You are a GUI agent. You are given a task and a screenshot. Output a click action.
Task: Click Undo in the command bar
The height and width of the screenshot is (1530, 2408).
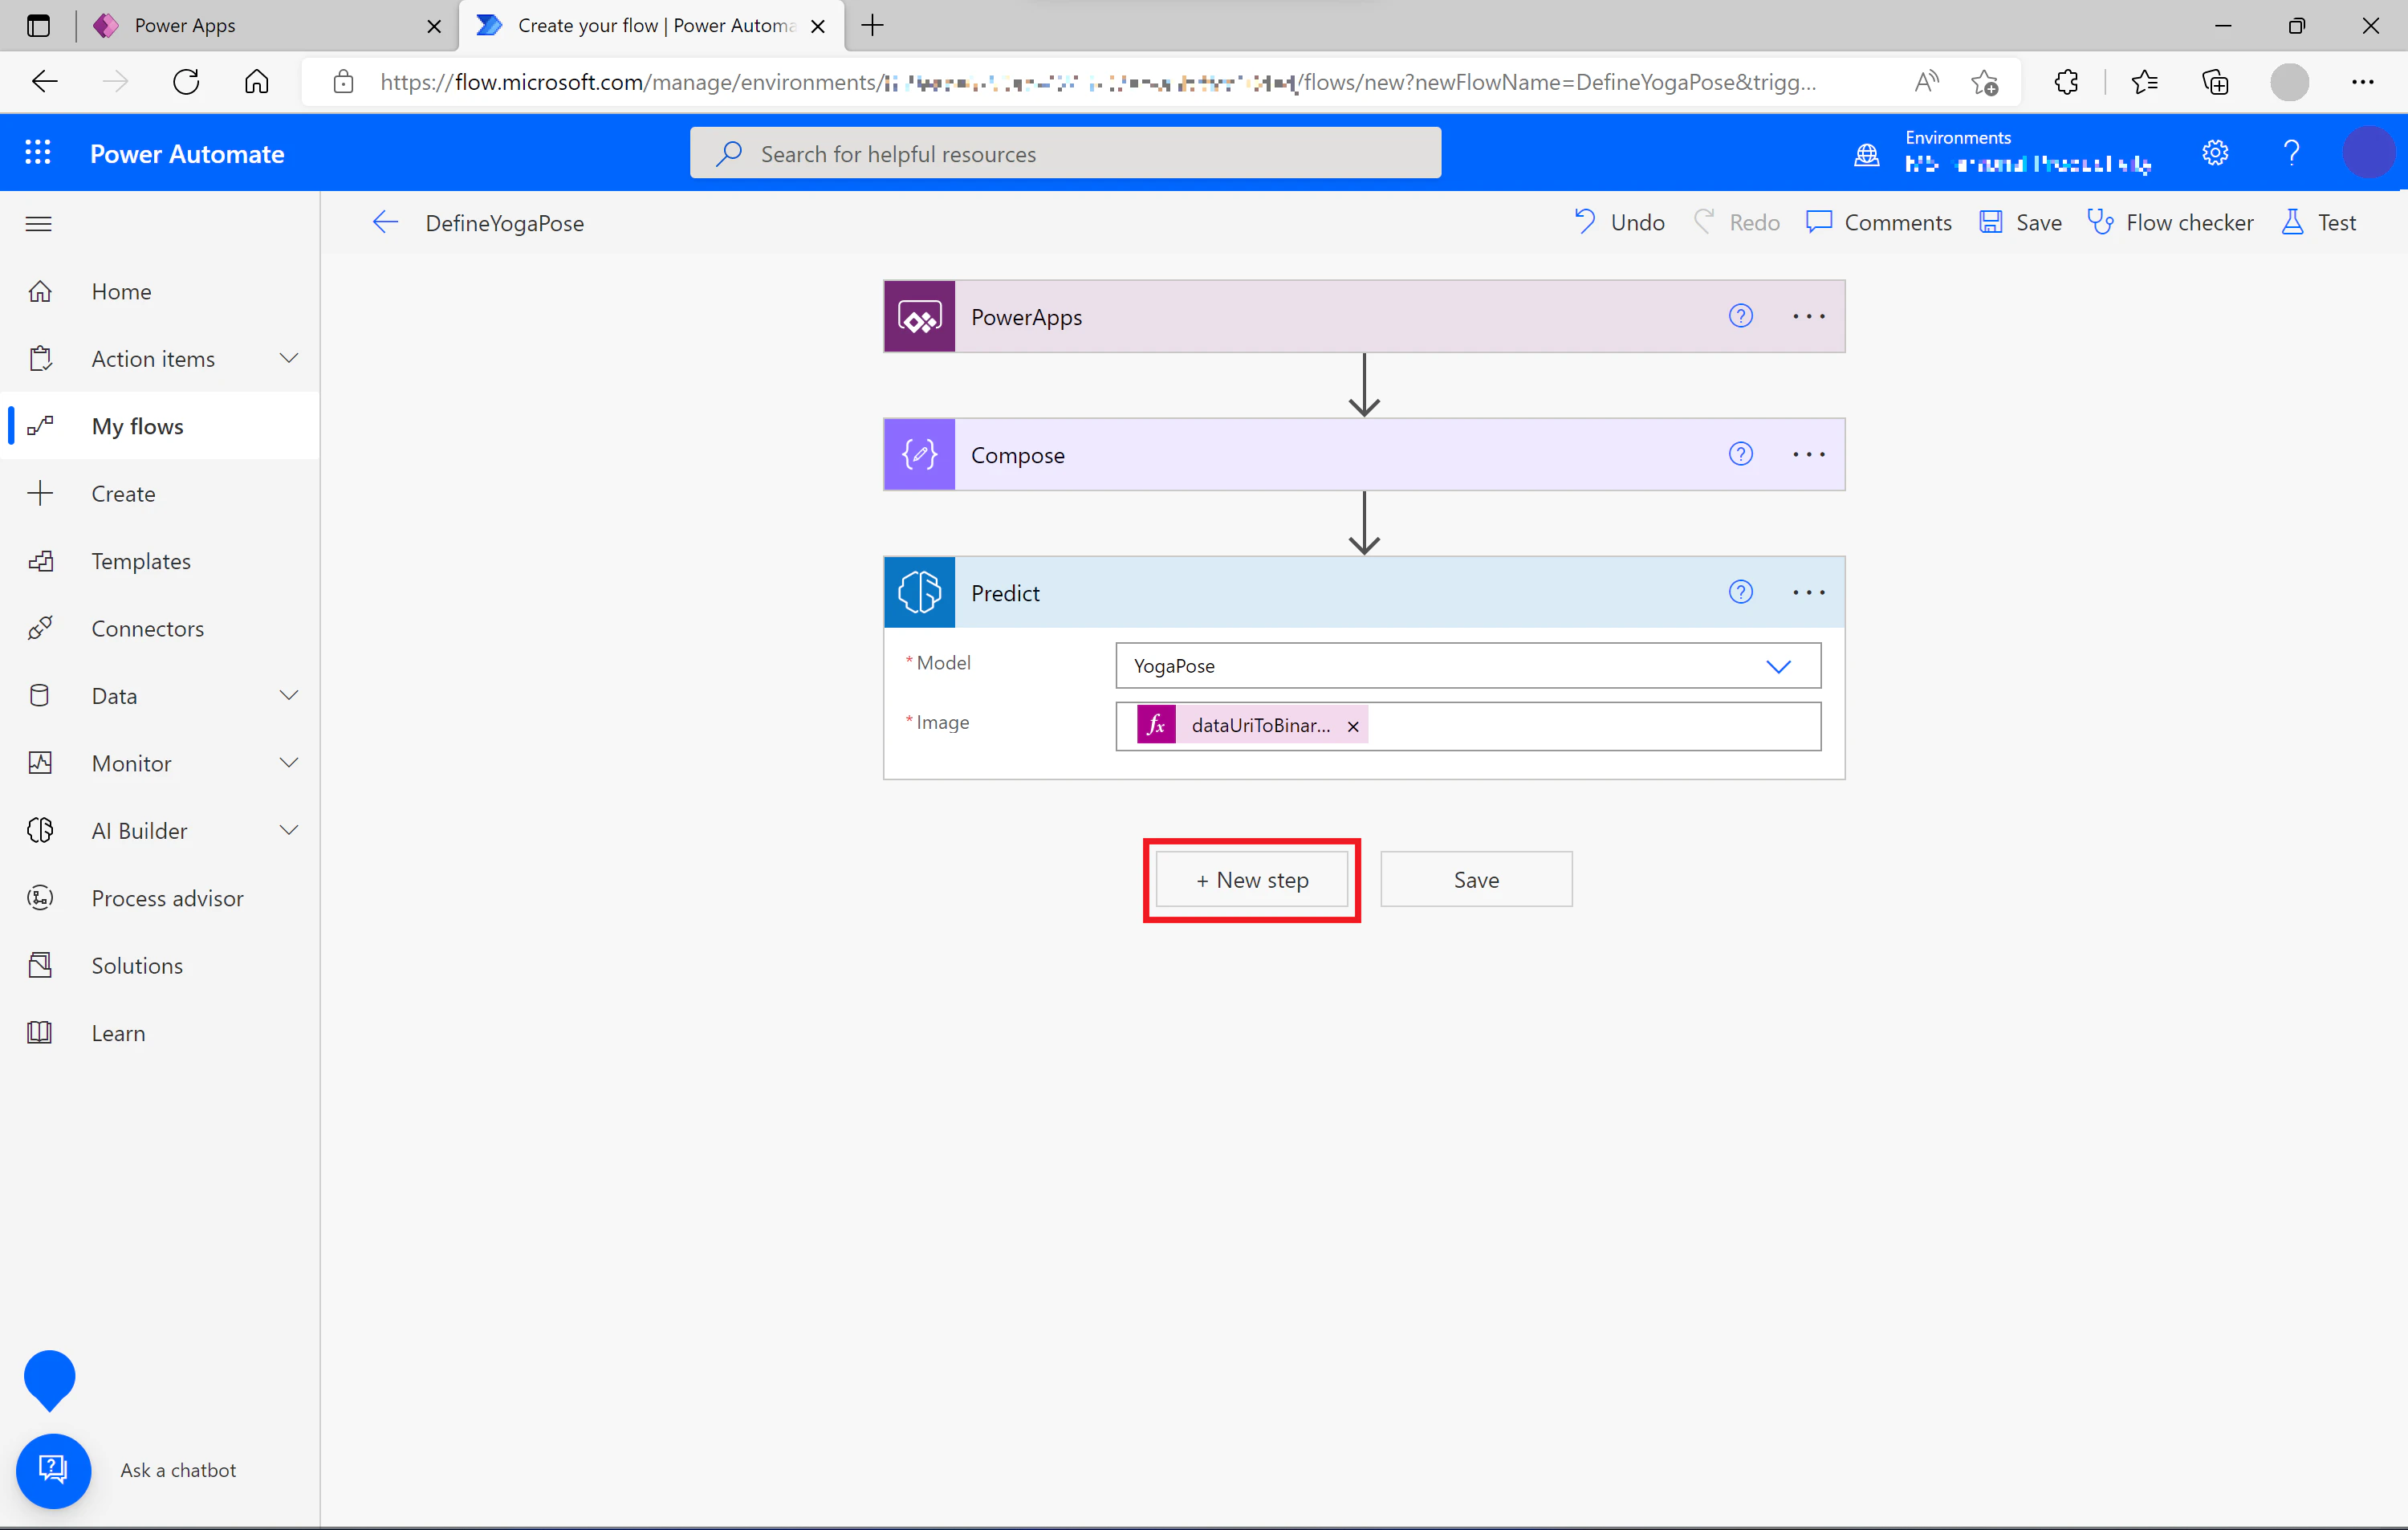coord(1618,222)
